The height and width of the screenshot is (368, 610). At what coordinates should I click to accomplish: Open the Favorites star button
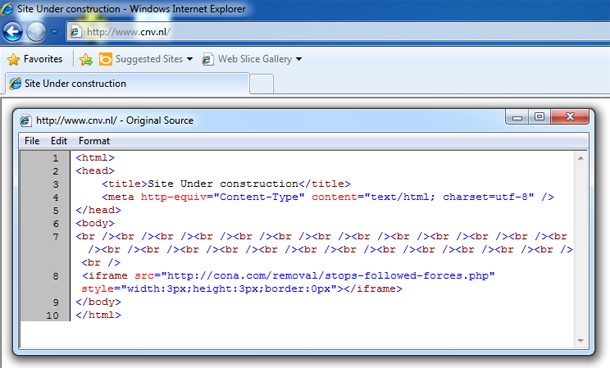[35, 59]
